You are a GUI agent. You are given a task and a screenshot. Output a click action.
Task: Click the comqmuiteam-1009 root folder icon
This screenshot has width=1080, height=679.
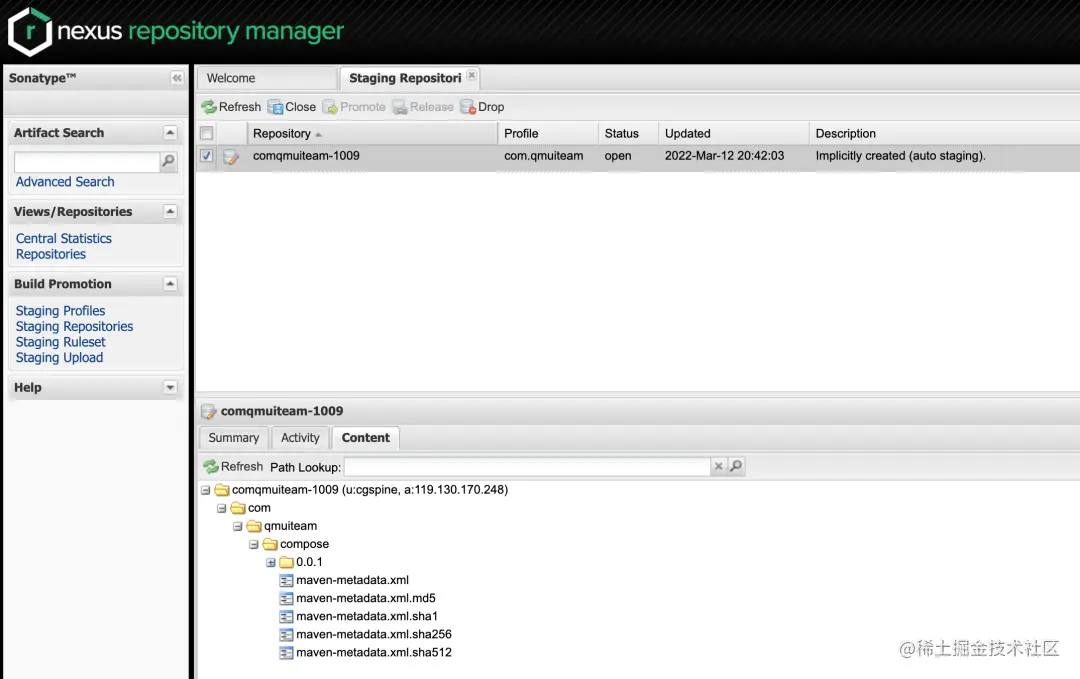pyautogui.click(x=222, y=490)
